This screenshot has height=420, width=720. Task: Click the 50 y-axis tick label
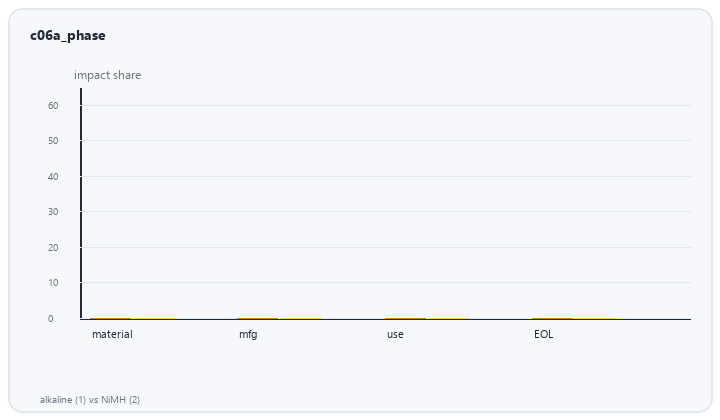53,141
